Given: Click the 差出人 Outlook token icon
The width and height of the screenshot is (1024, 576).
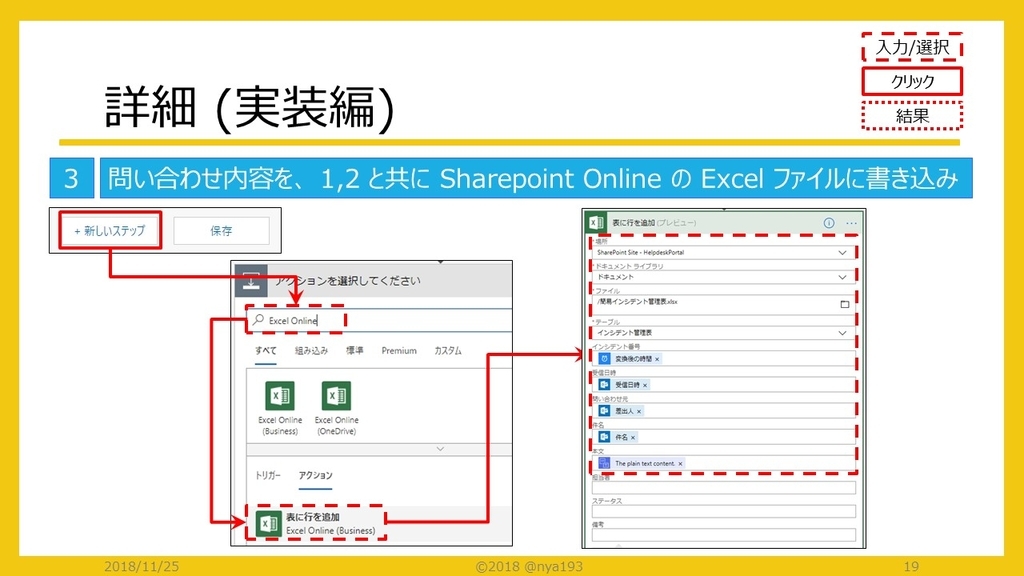Looking at the screenshot, I should tap(604, 411).
